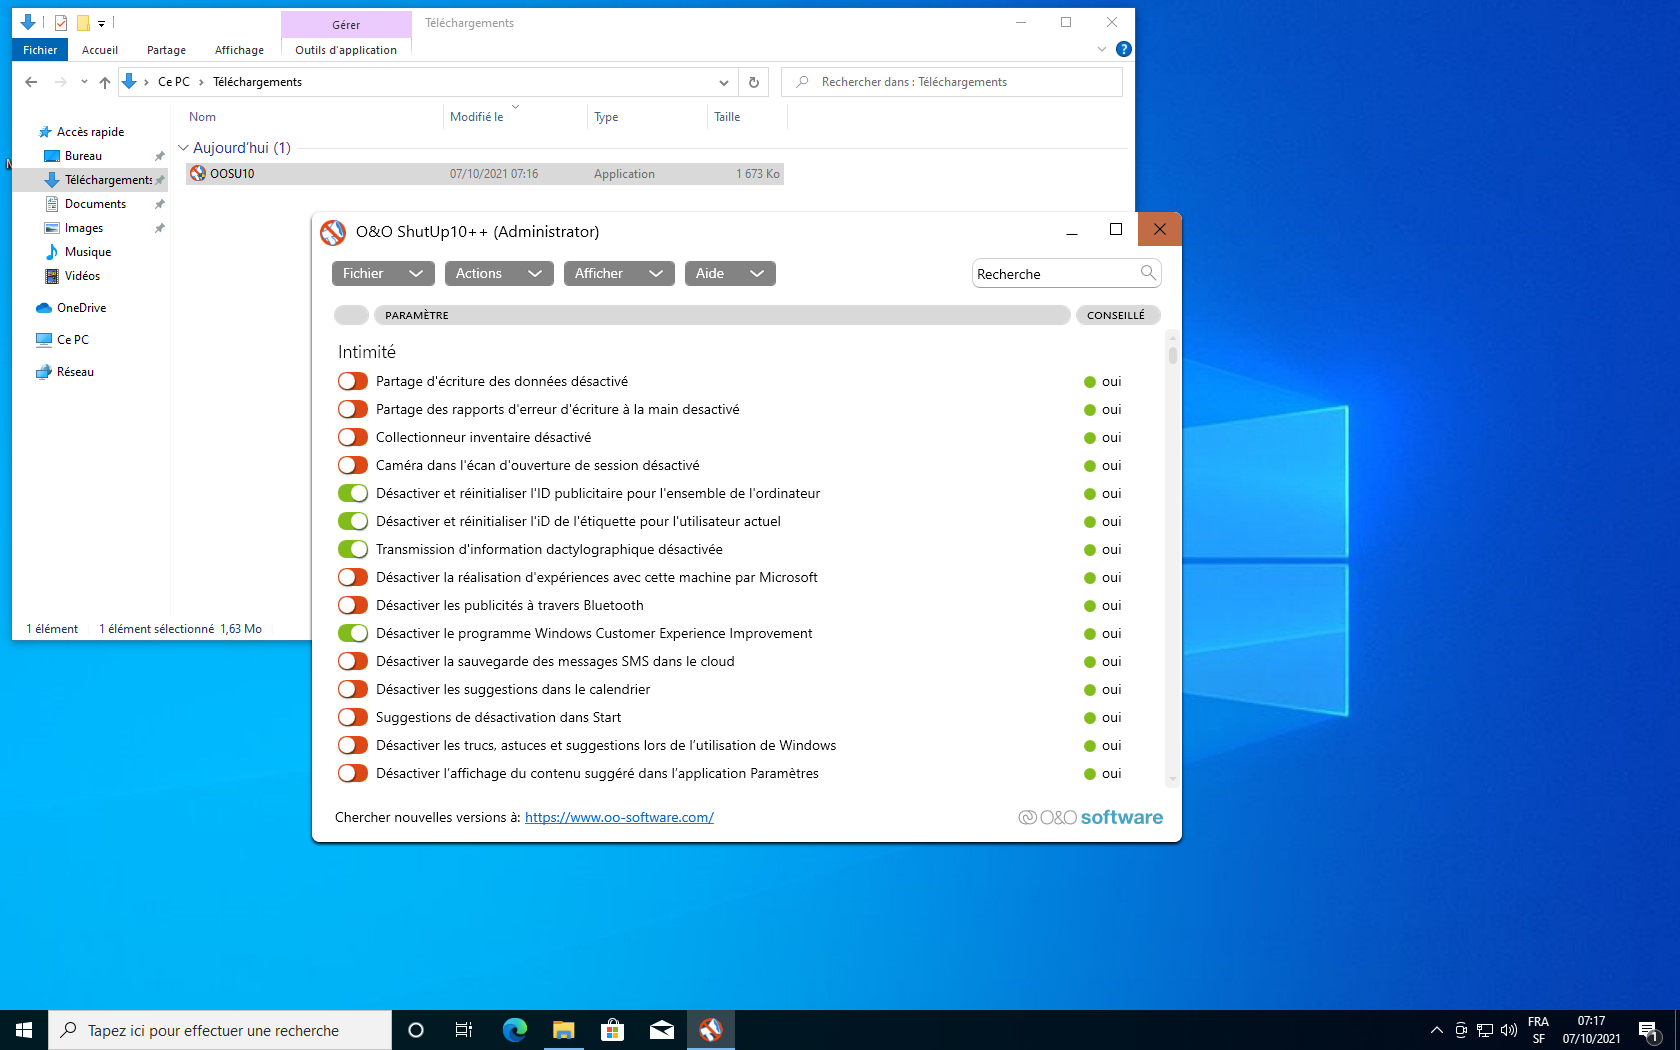The height and width of the screenshot is (1050, 1680).
Task: Open the Windows Start menu
Action: tap(24, 1030)
